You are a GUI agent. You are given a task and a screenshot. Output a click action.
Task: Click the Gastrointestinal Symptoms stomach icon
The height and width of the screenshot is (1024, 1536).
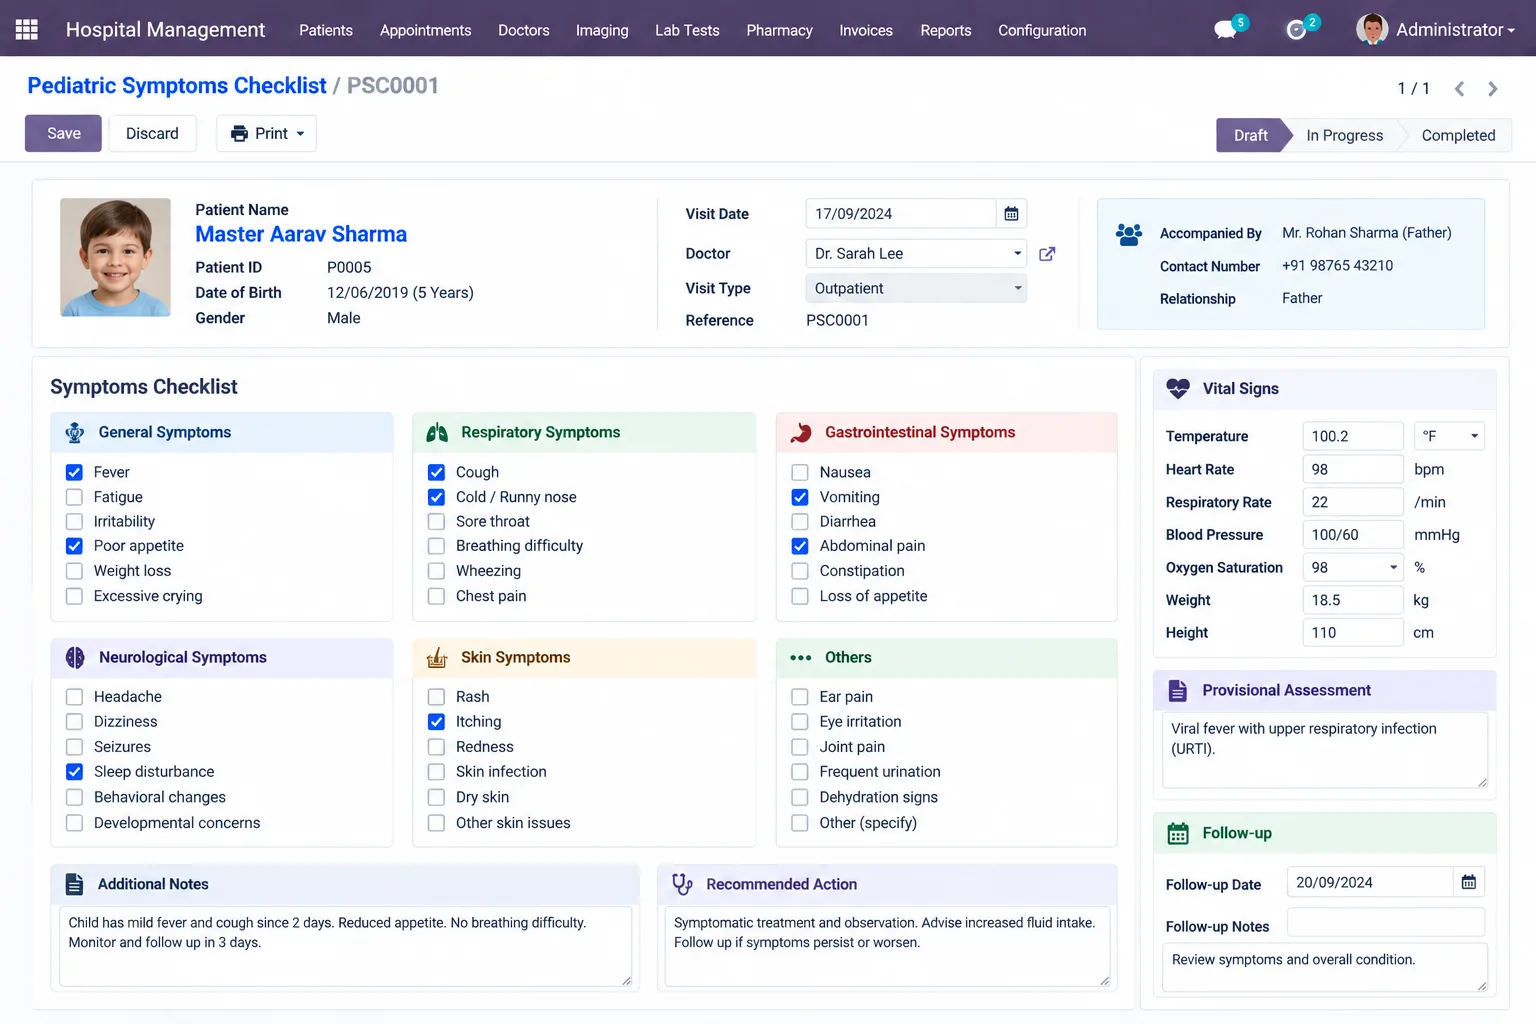pos(801,433)
